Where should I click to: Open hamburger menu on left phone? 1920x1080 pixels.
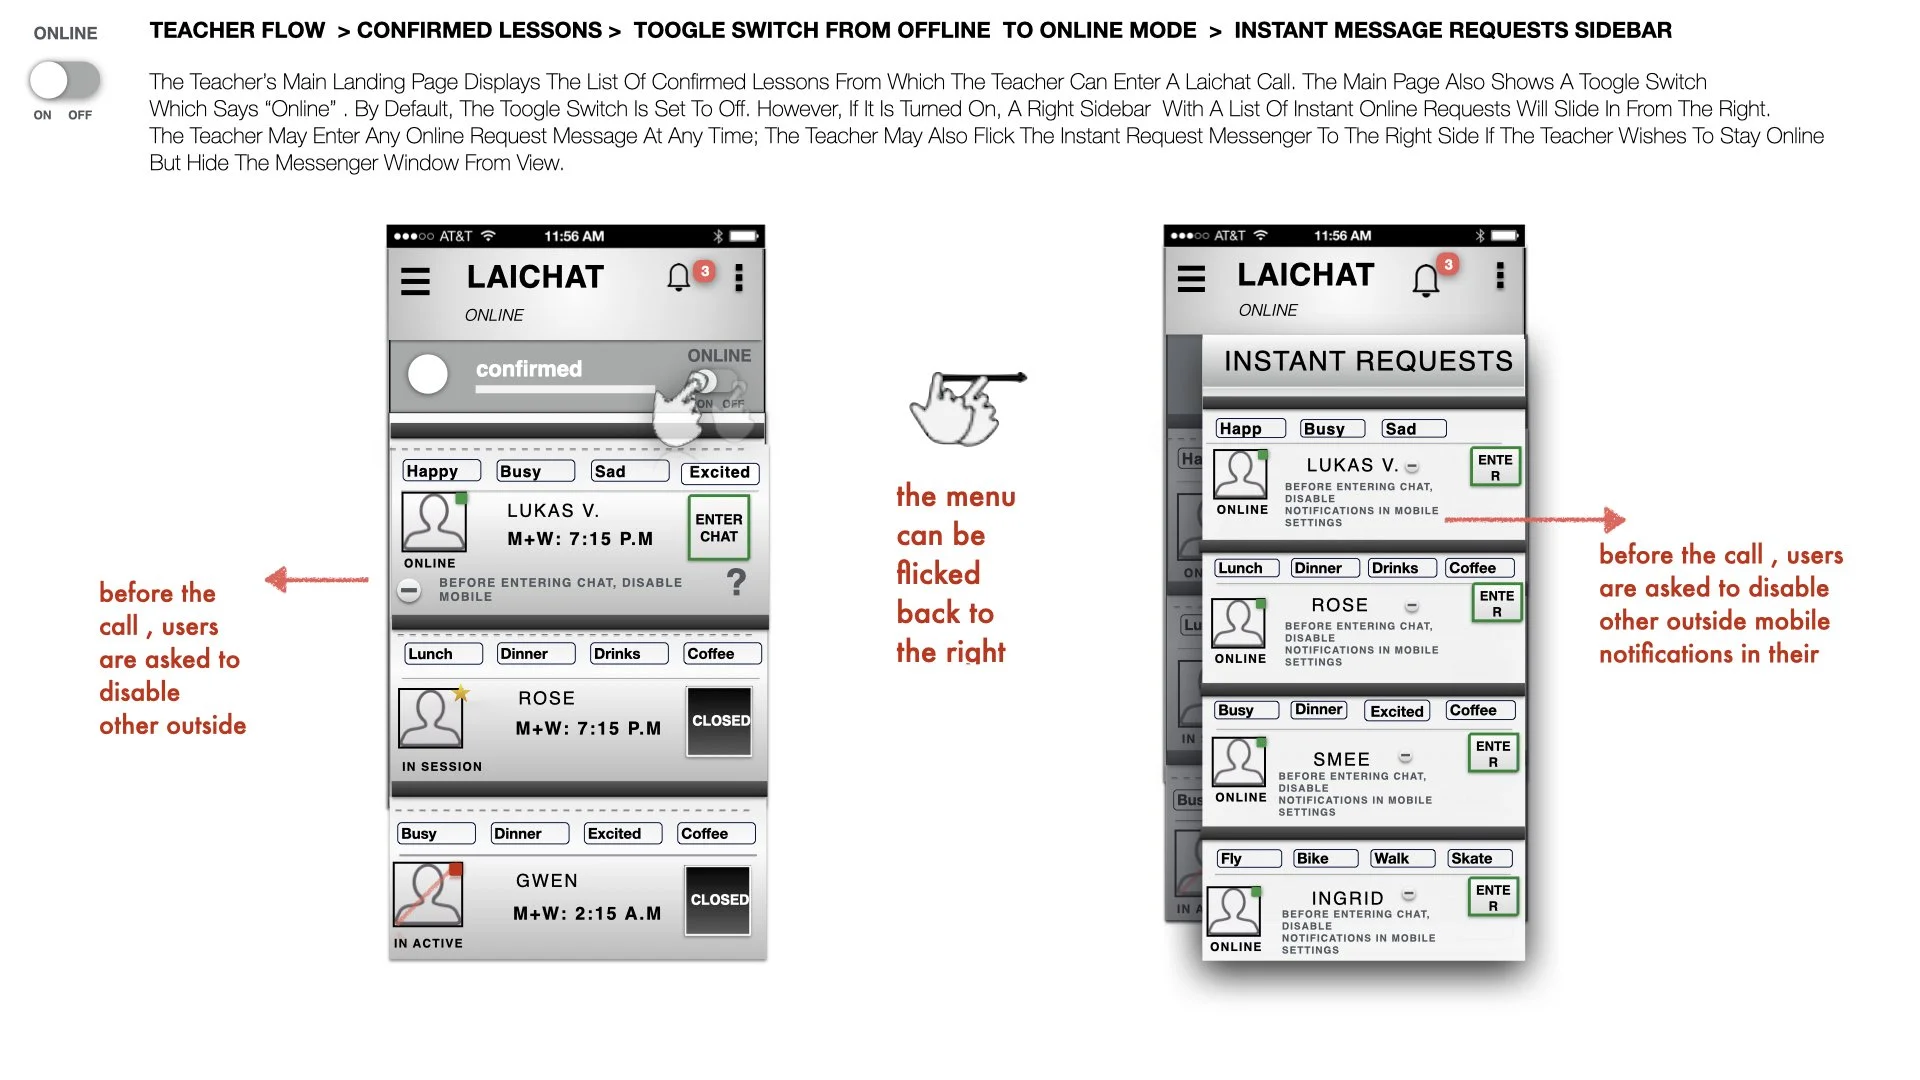click(x=415, y=281)
